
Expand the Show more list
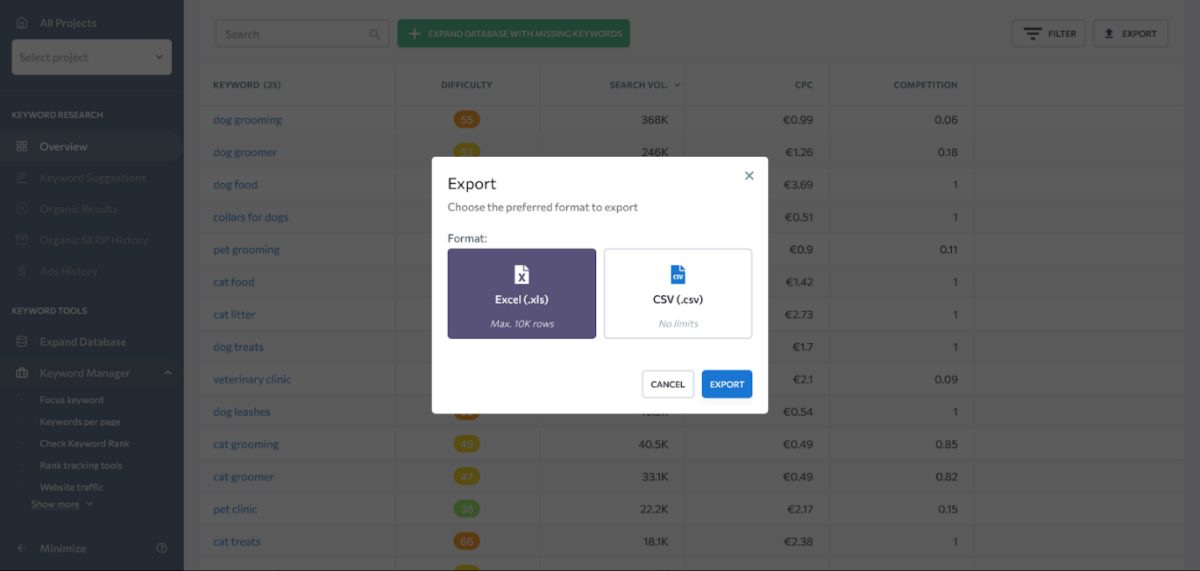[62, 505]
